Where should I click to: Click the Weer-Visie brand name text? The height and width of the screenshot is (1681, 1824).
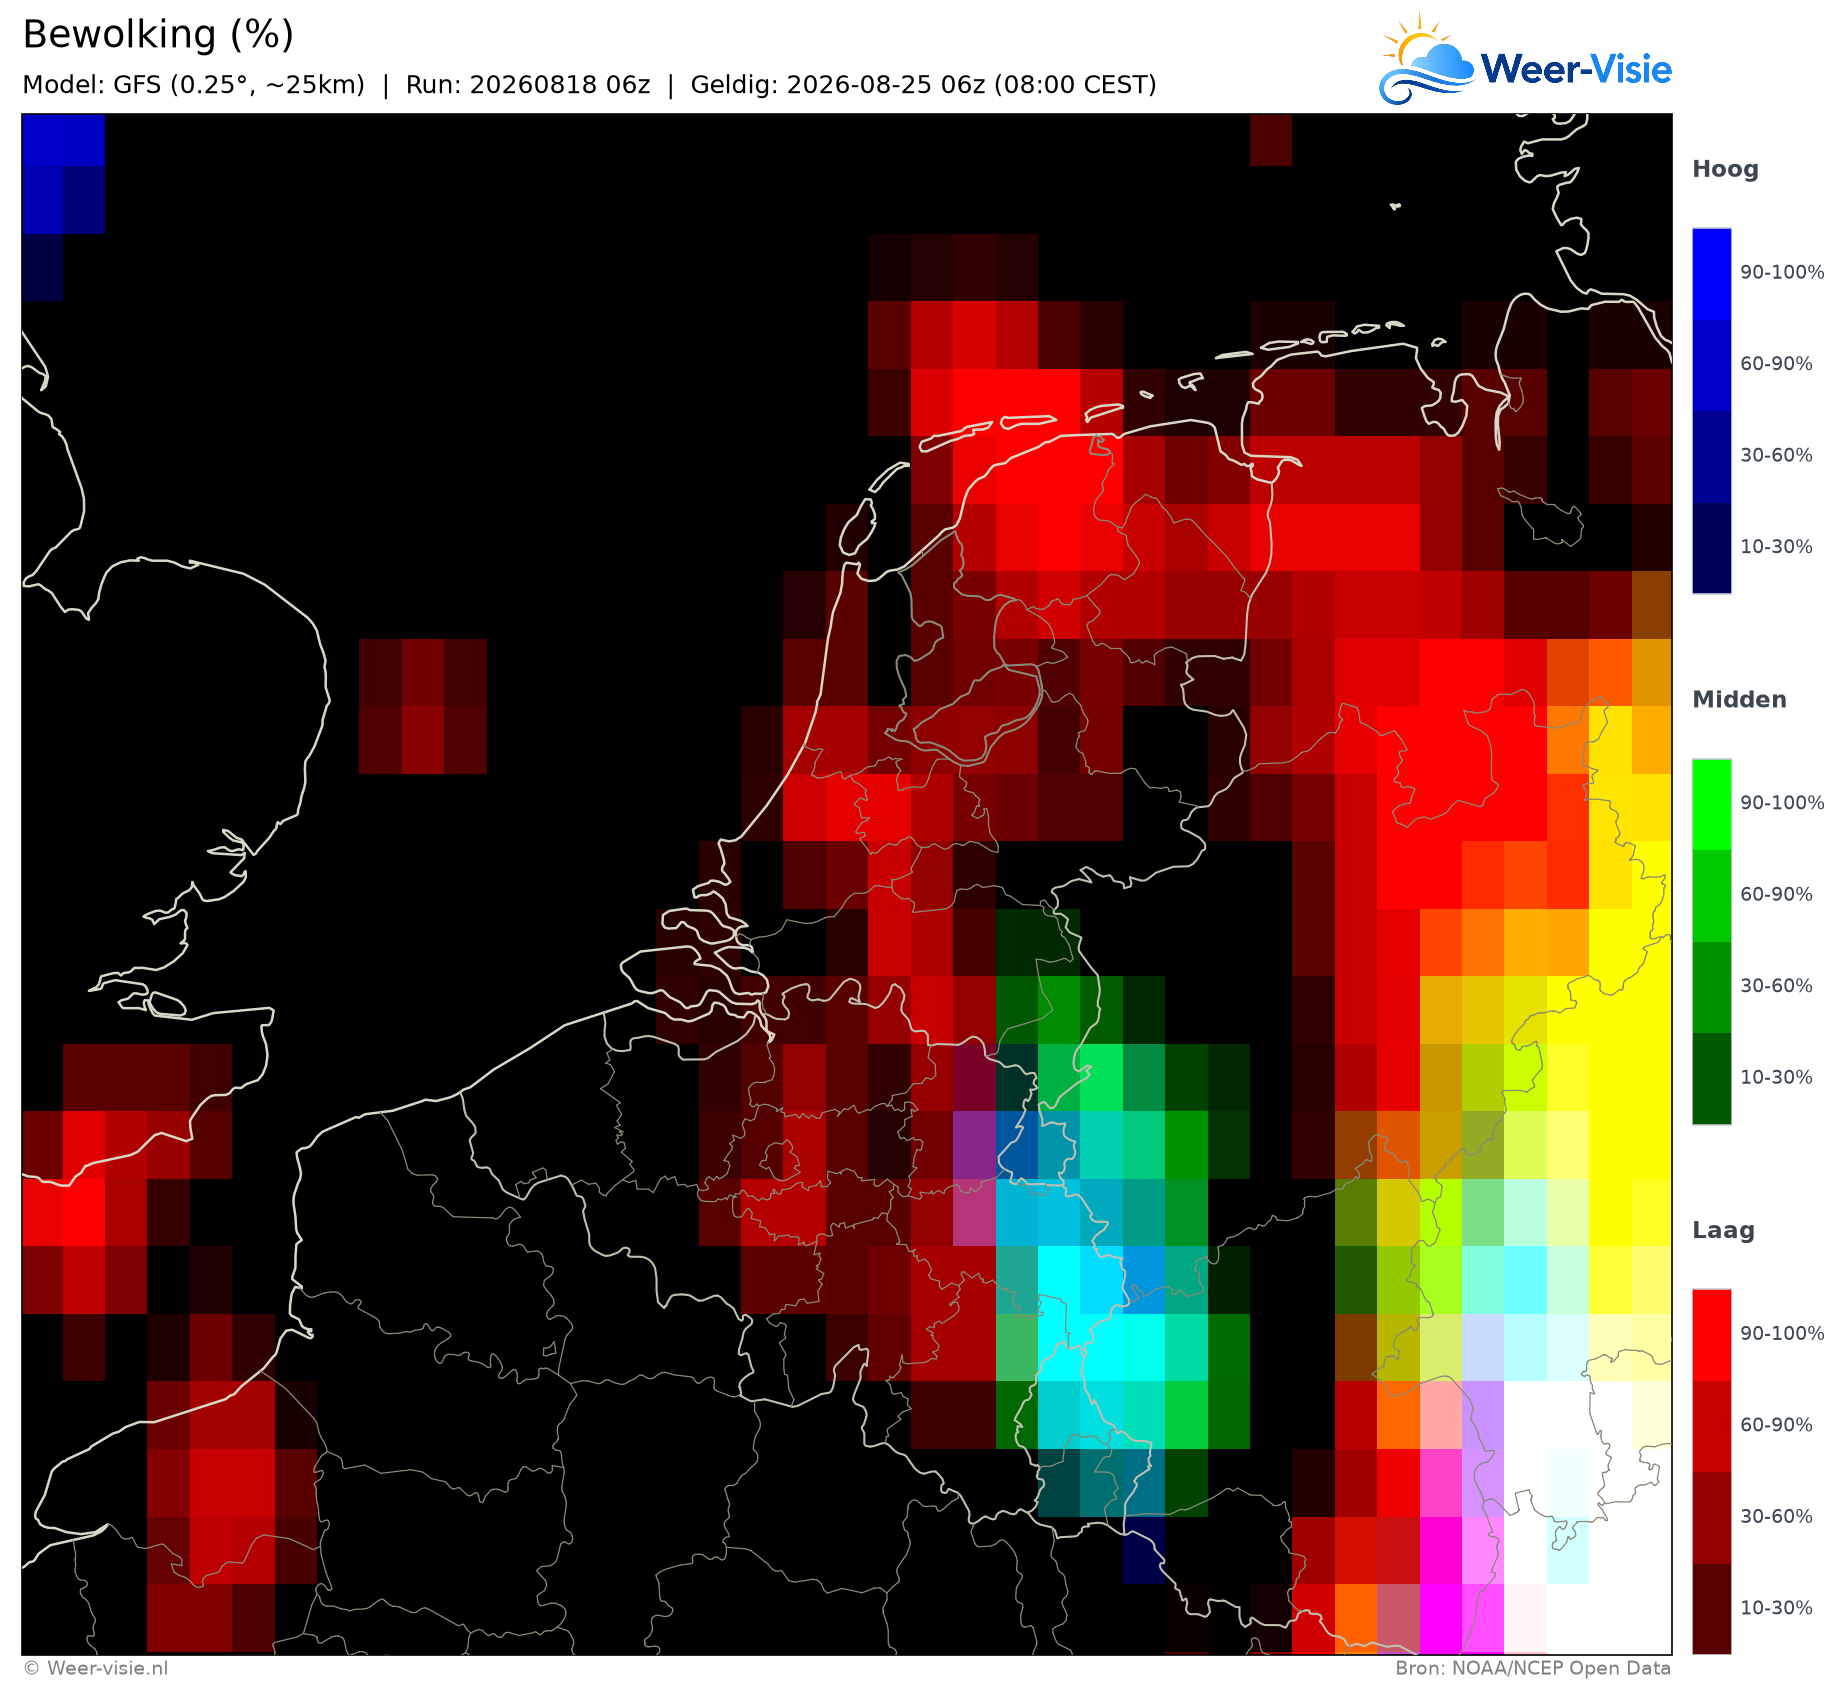pos(1576,69)
